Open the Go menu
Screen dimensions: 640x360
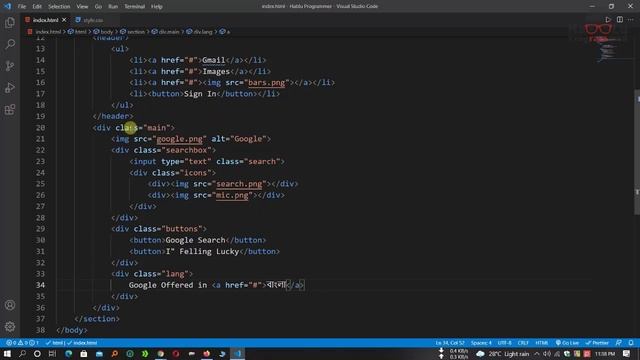click(x=98, y=7)
